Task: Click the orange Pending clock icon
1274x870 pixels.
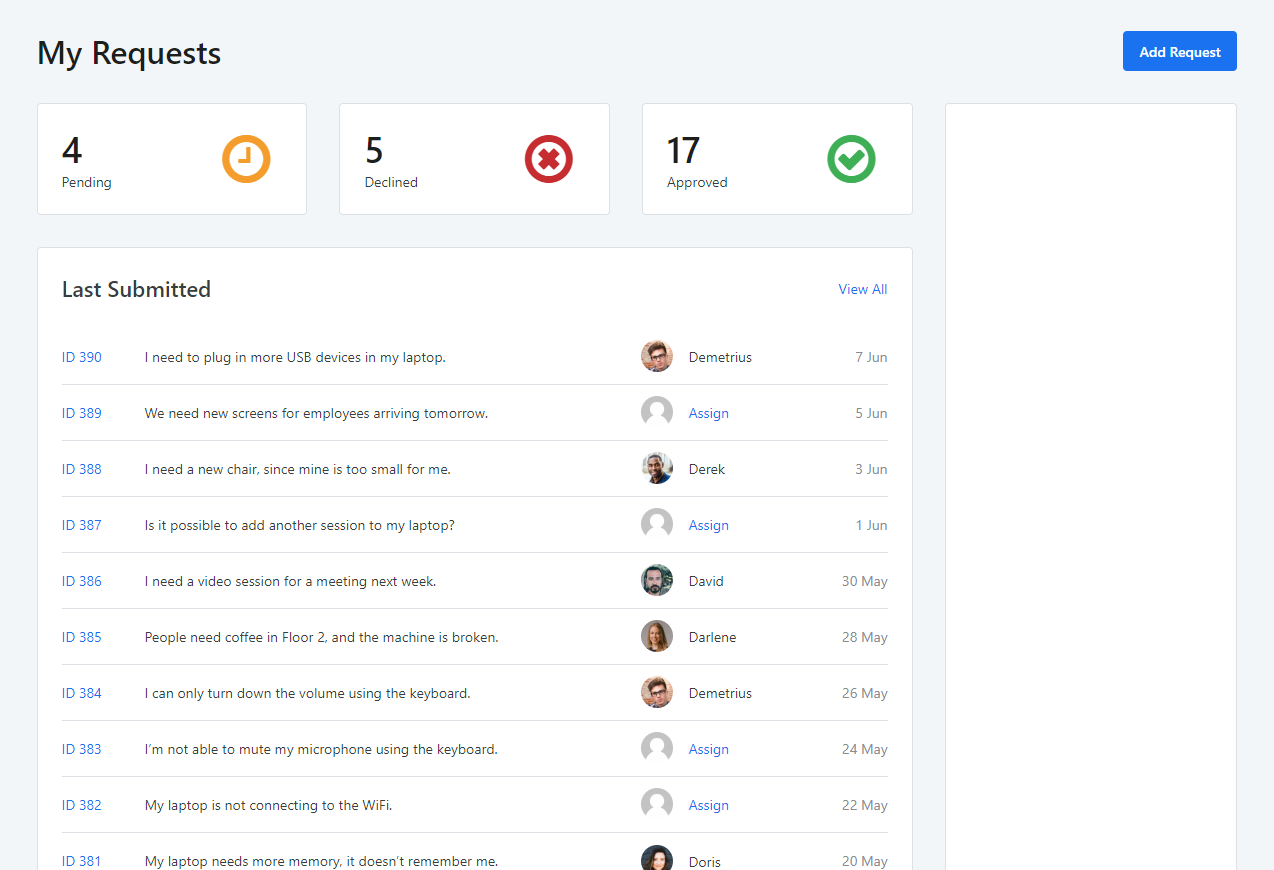Action: click(x=246, y=159)
